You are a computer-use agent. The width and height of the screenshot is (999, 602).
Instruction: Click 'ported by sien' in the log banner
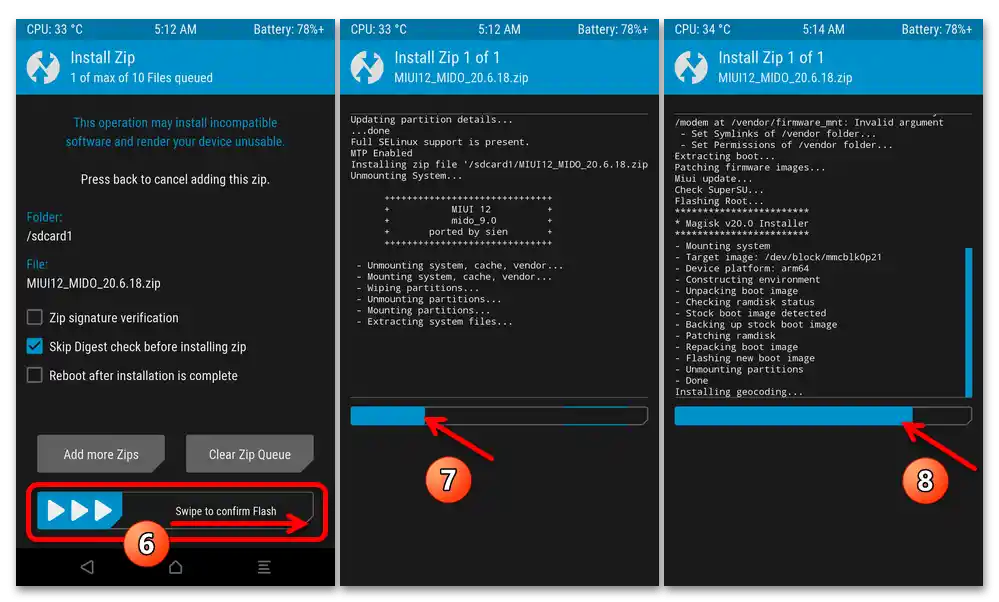468,232
